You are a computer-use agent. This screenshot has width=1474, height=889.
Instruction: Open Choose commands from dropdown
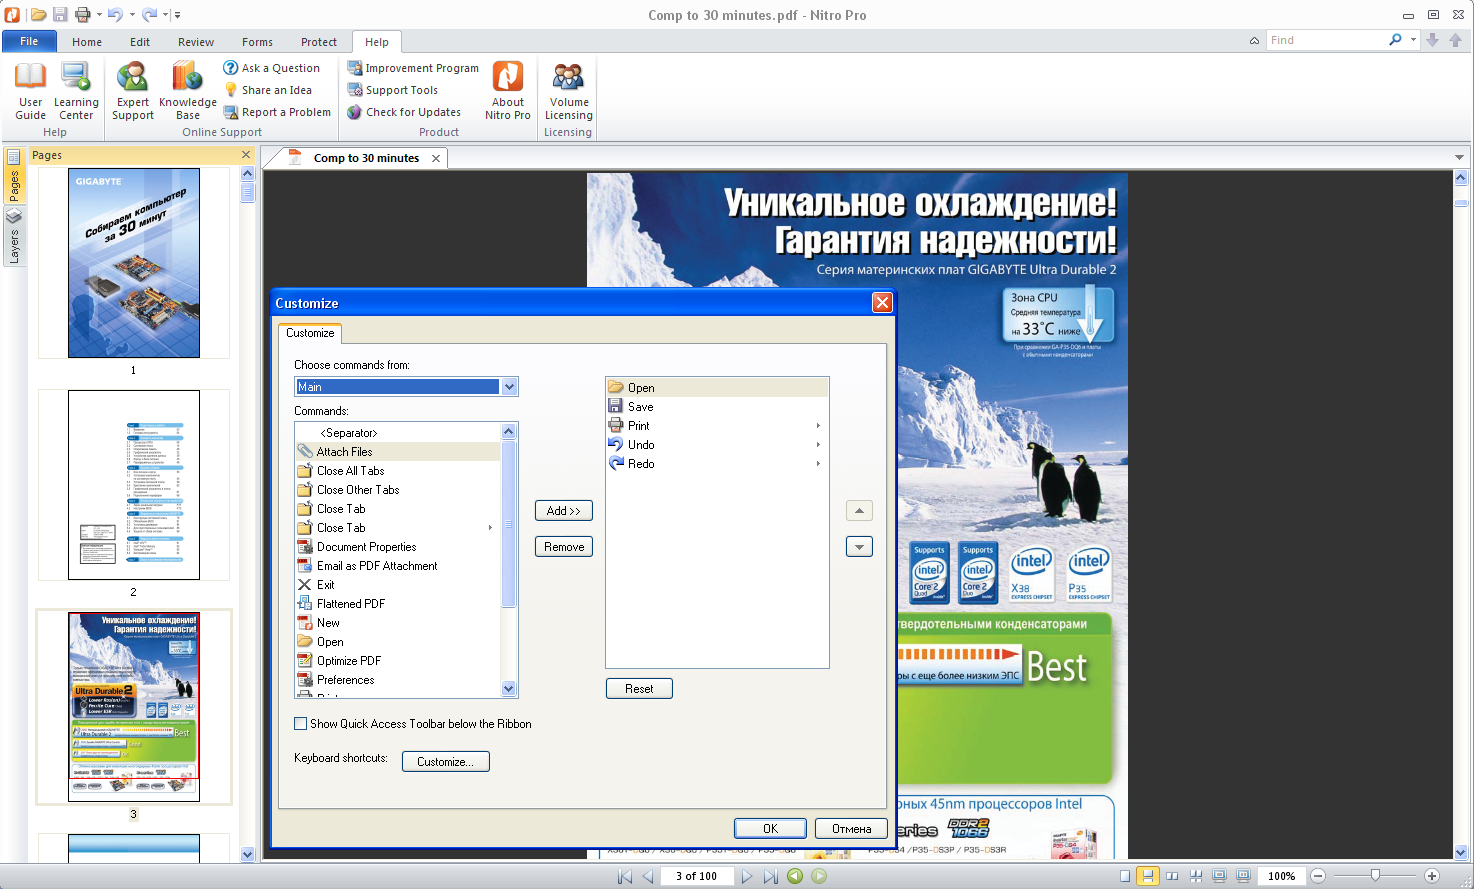[x=510, y=387]
